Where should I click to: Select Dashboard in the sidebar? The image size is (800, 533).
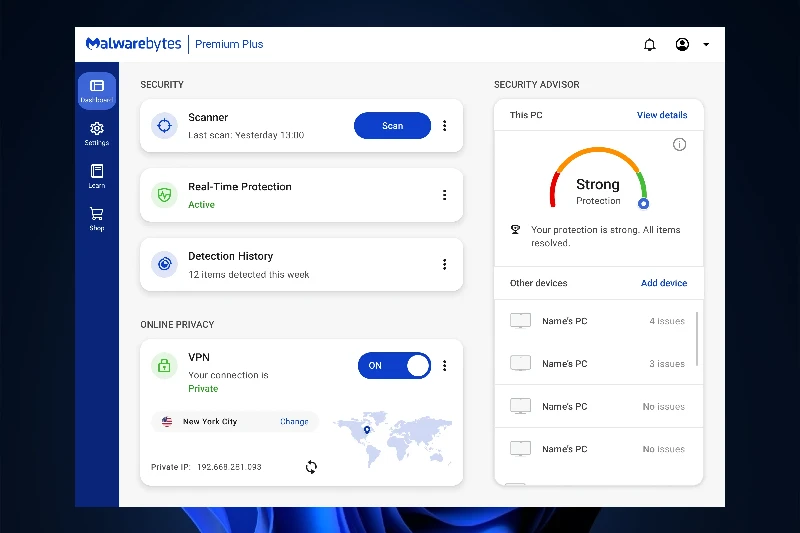97,91
